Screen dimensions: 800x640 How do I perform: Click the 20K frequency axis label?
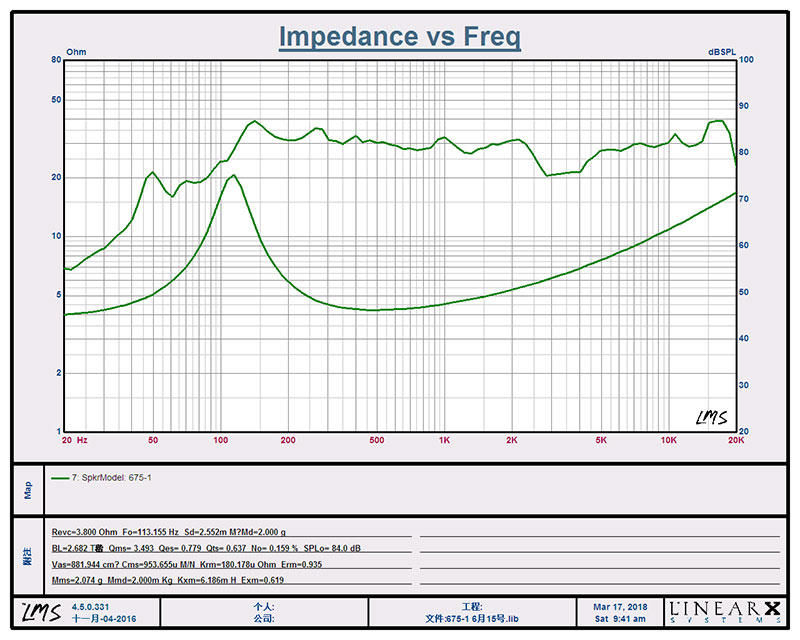pyautogui.click(x=735, y=440)
